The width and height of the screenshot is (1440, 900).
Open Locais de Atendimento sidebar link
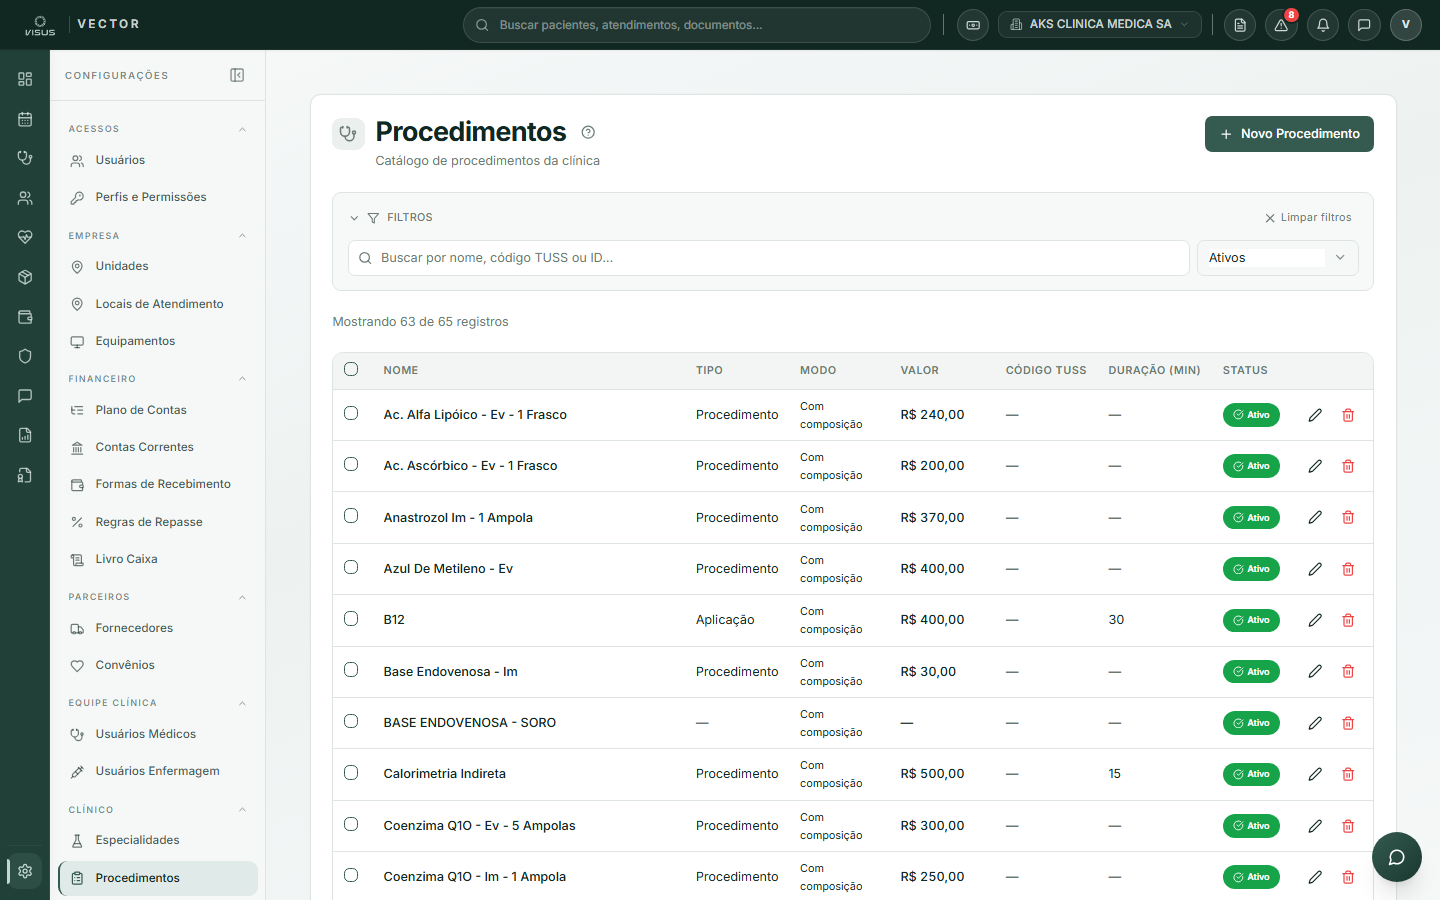(x=158, y=304)
